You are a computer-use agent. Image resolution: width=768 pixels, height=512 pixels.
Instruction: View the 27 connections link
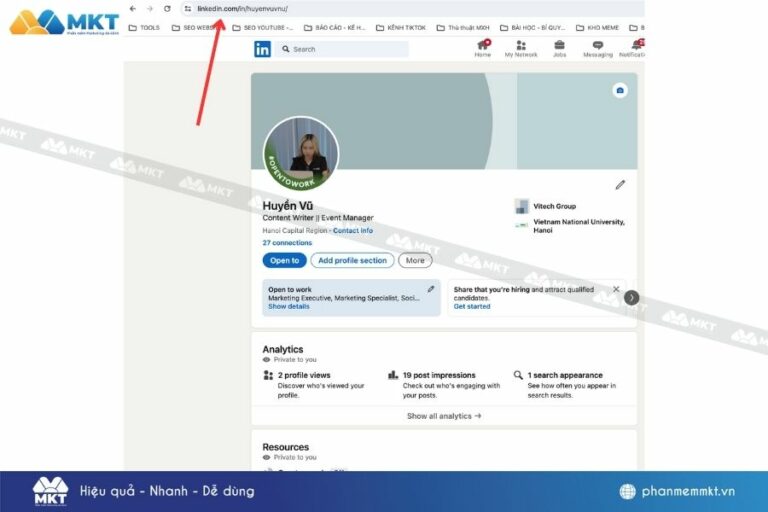[x=287, y=243]
